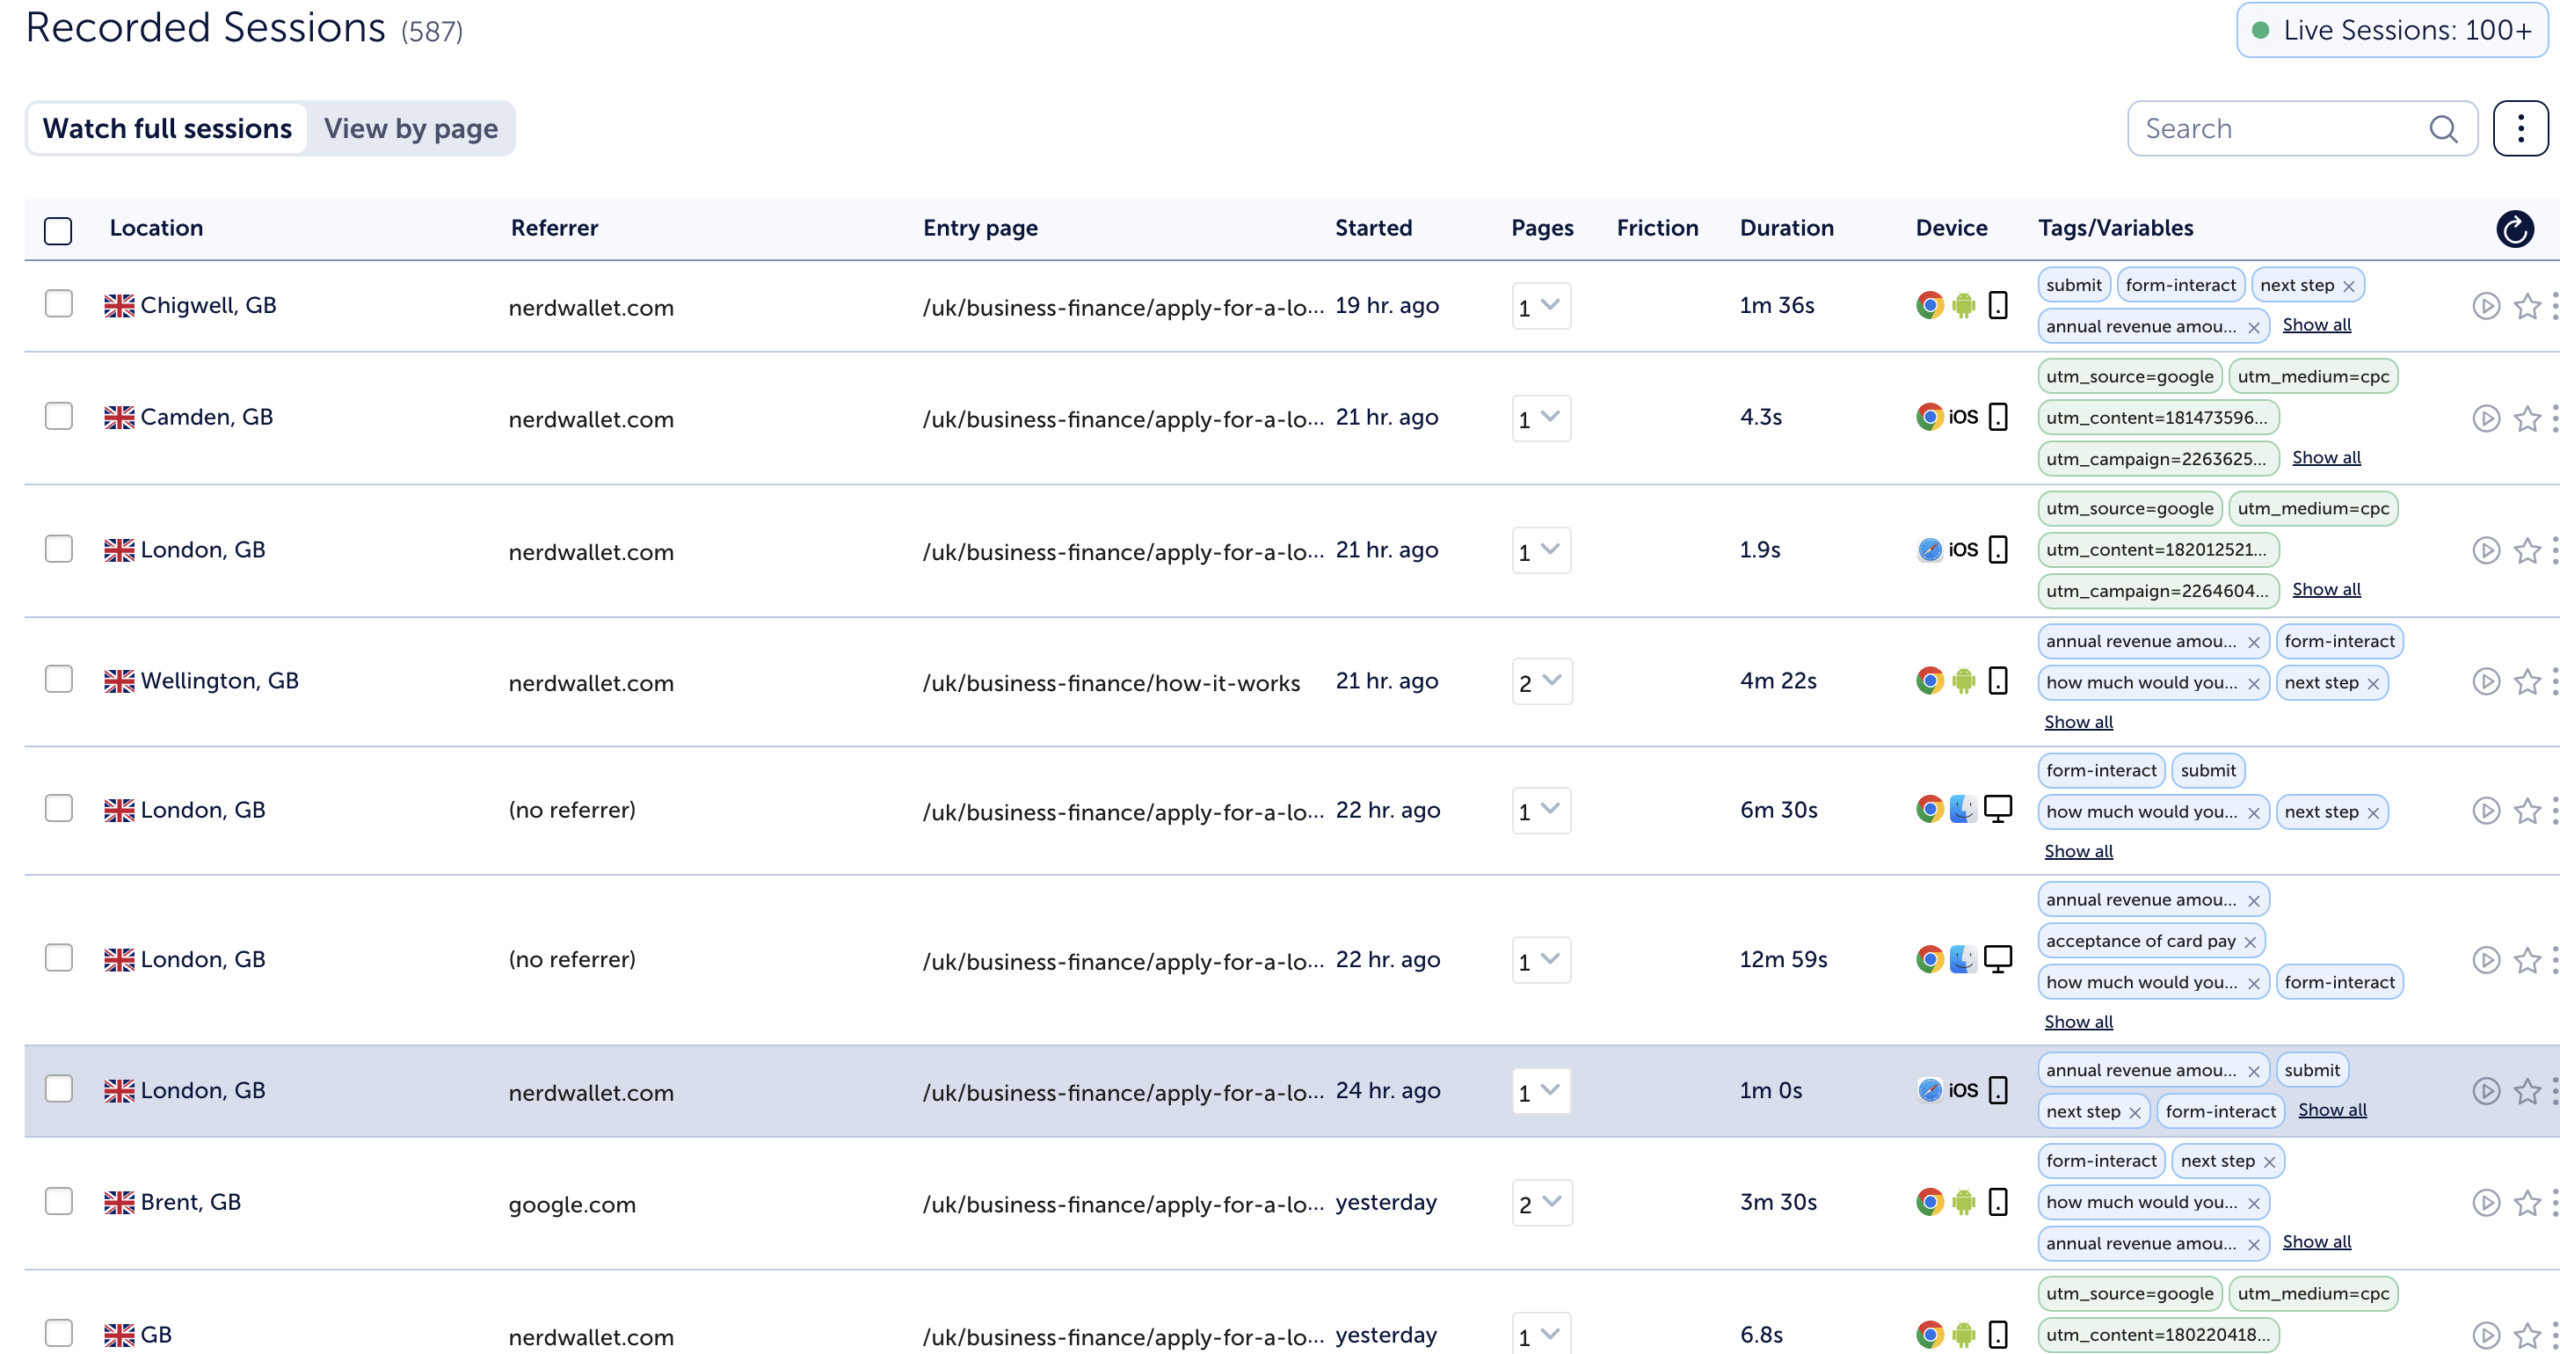Open the Live Sessions: 100+ button
Image resolution: width=2560 pixels, height=1354 pixels.
click(x=2391, y=30)
